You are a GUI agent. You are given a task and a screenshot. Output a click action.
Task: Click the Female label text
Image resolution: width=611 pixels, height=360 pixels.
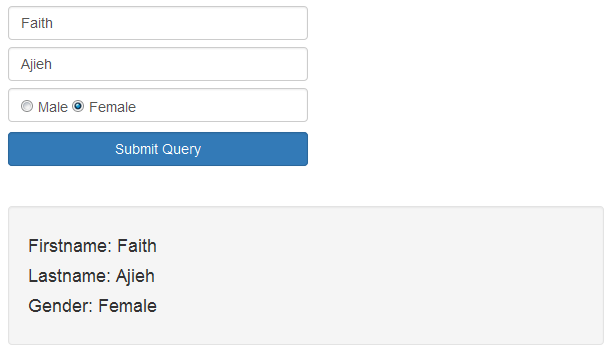pyautogui.click(x=112, y=107)
